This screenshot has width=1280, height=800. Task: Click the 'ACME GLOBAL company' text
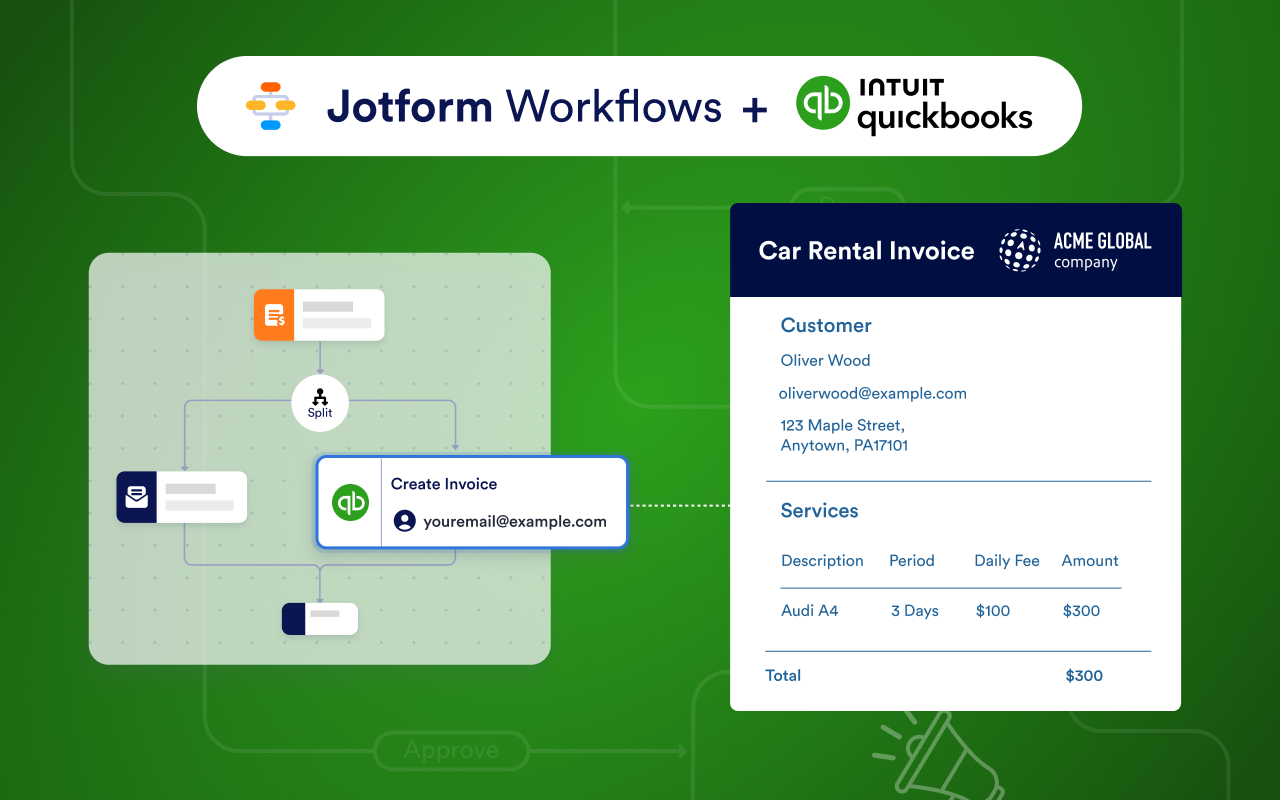pos(1102,250)
